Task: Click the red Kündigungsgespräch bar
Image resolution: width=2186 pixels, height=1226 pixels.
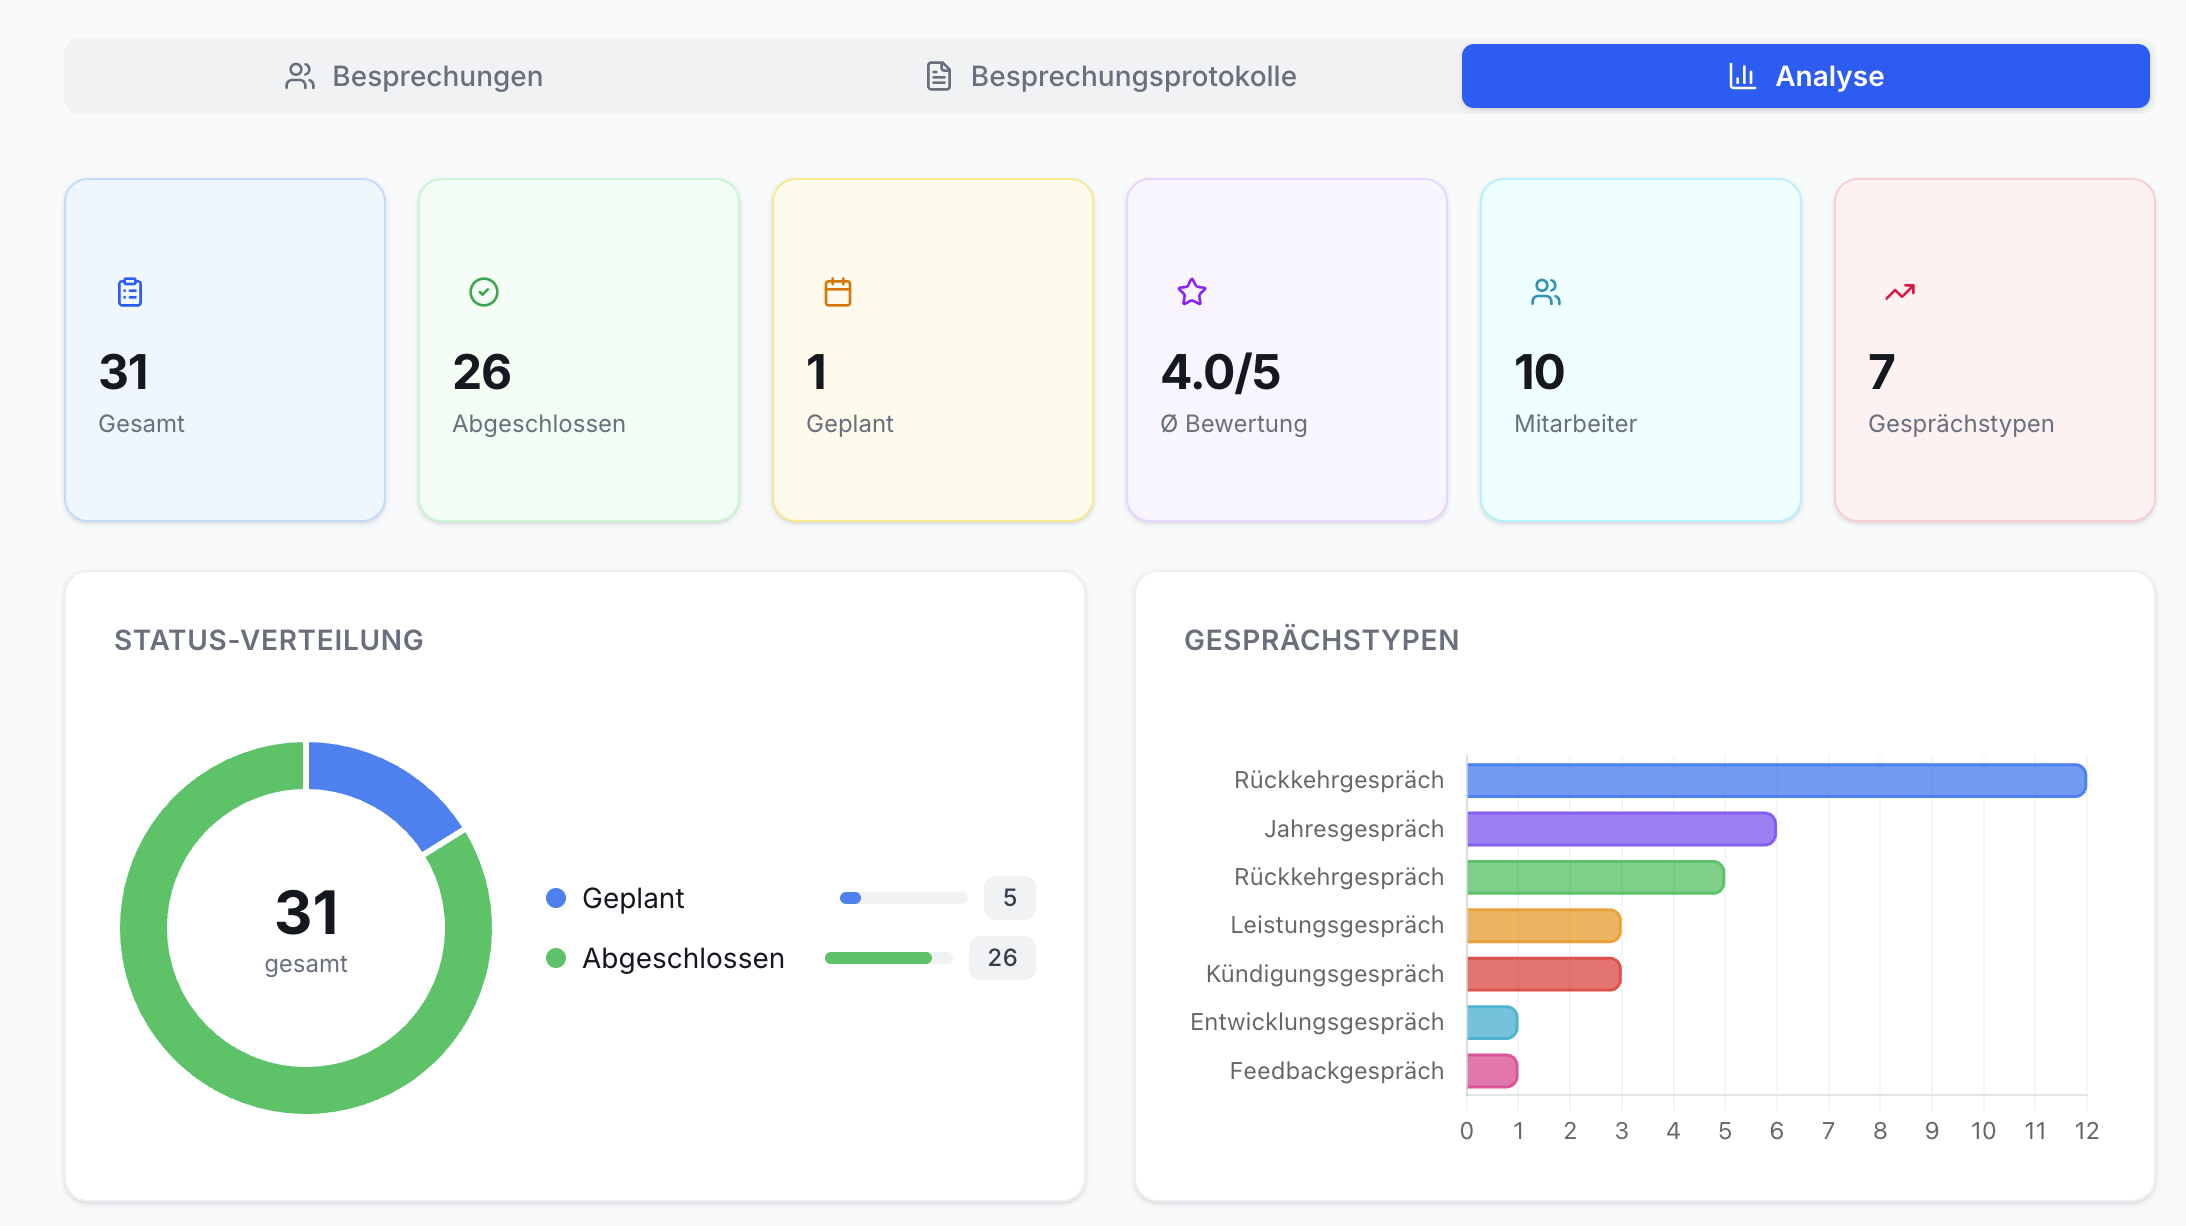Action: pos(1544,974)
